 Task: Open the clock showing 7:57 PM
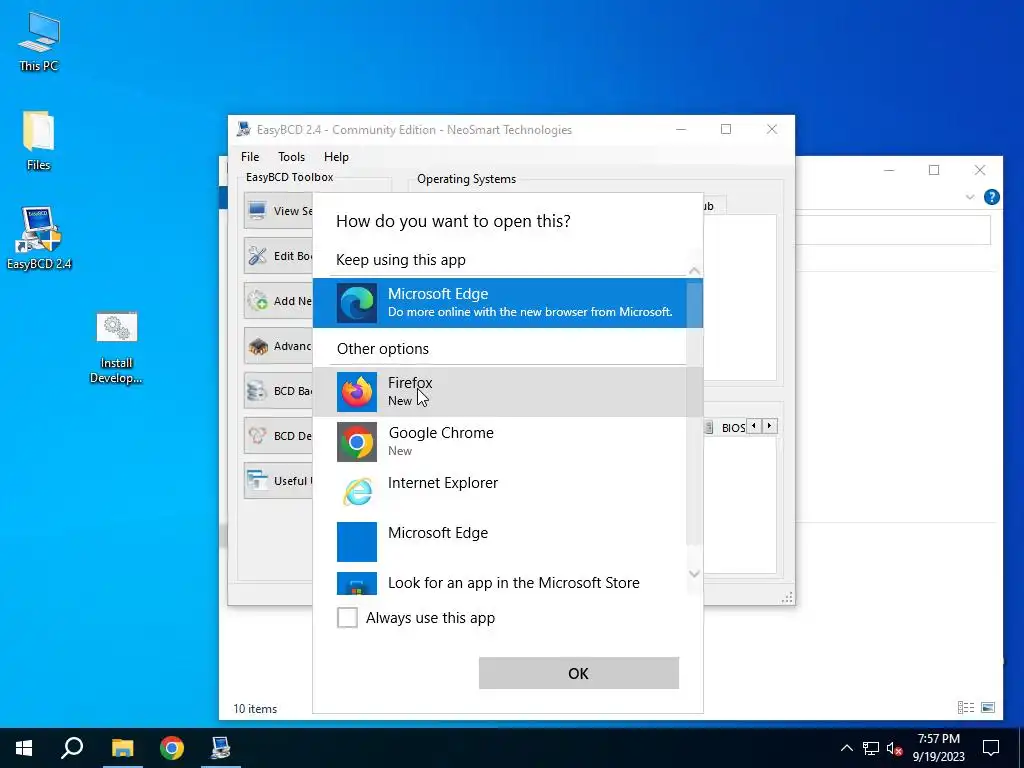(x=938, y=748)
